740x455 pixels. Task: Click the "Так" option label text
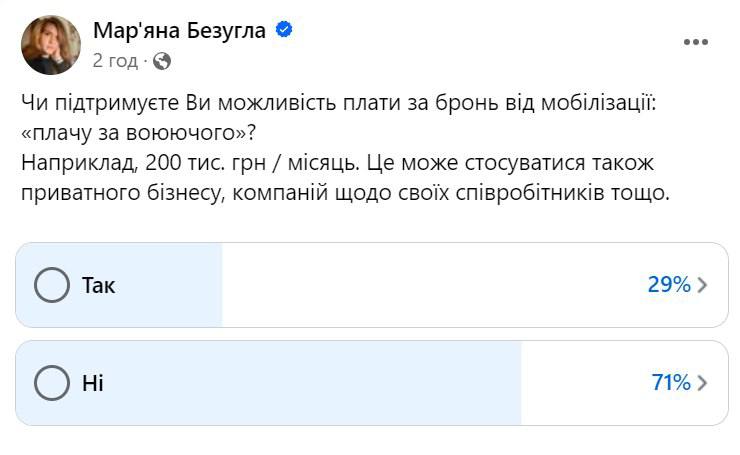coord(99,285)
